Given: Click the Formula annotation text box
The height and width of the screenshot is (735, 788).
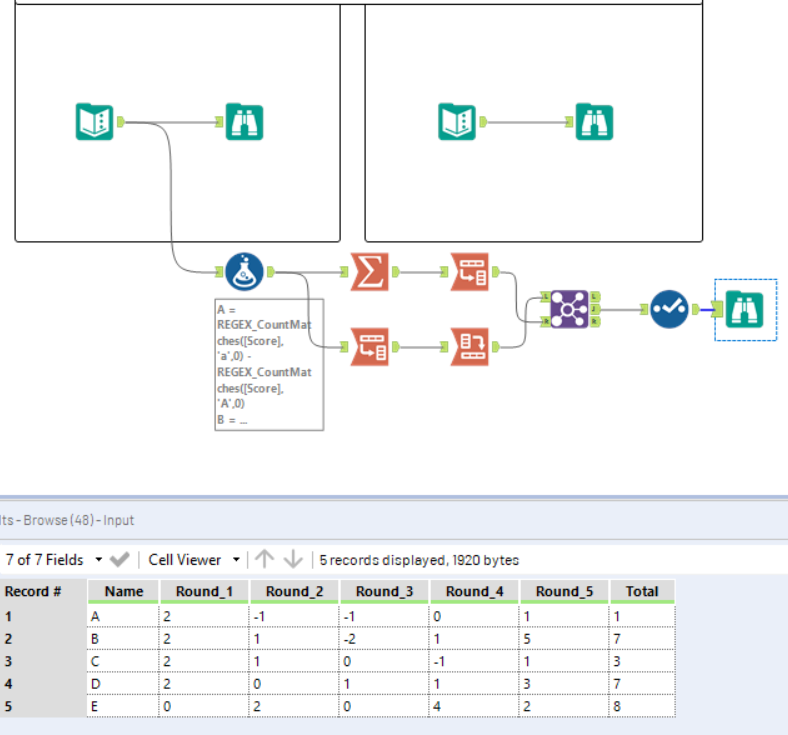Looking at the screenshot, I should [269, 365].
